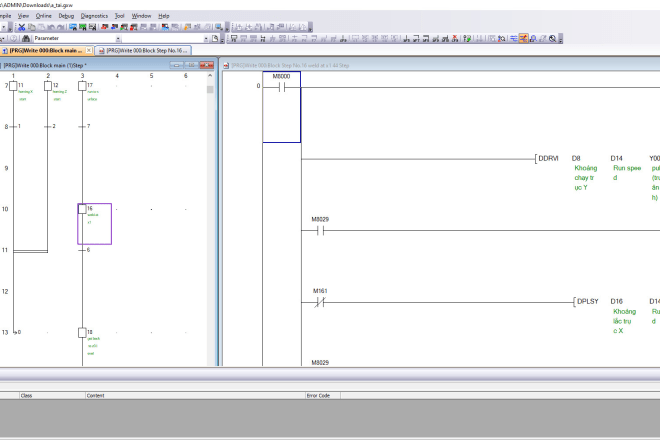
Task: Select transition 2 in the SFC diagram
Action: pos(48,126)
